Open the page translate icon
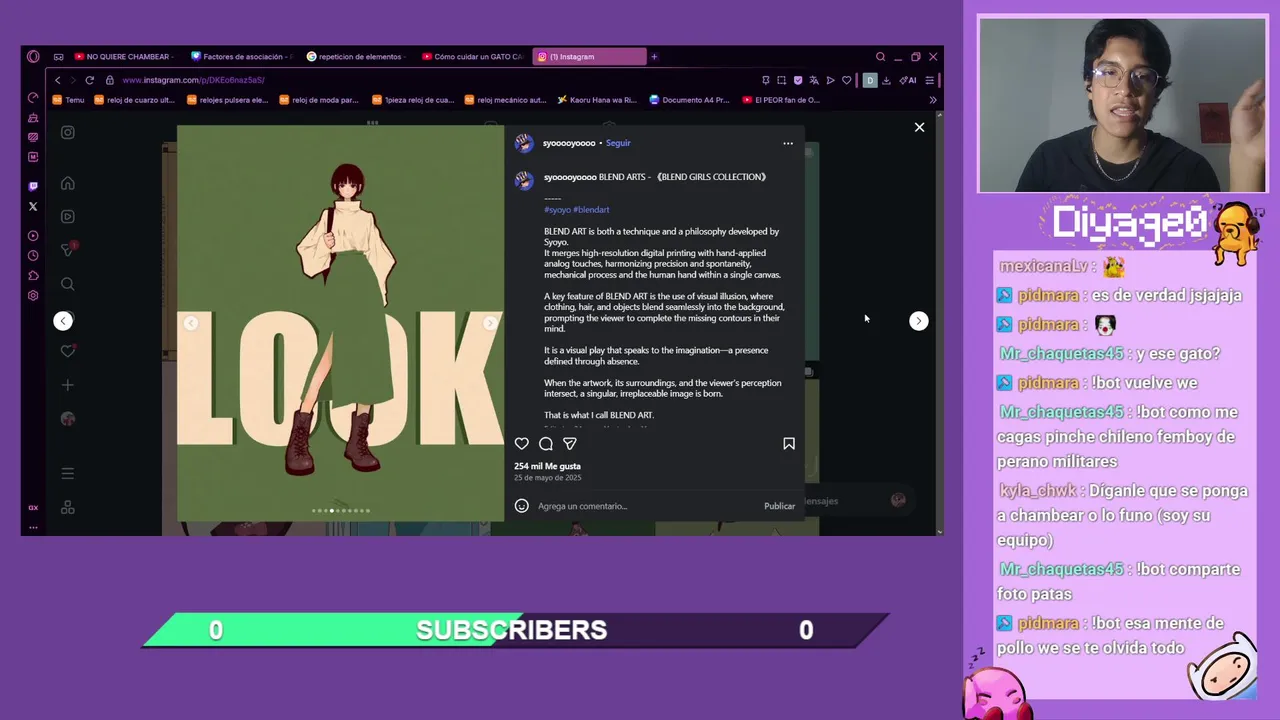 pyautogui.click(x=813, y=80)
